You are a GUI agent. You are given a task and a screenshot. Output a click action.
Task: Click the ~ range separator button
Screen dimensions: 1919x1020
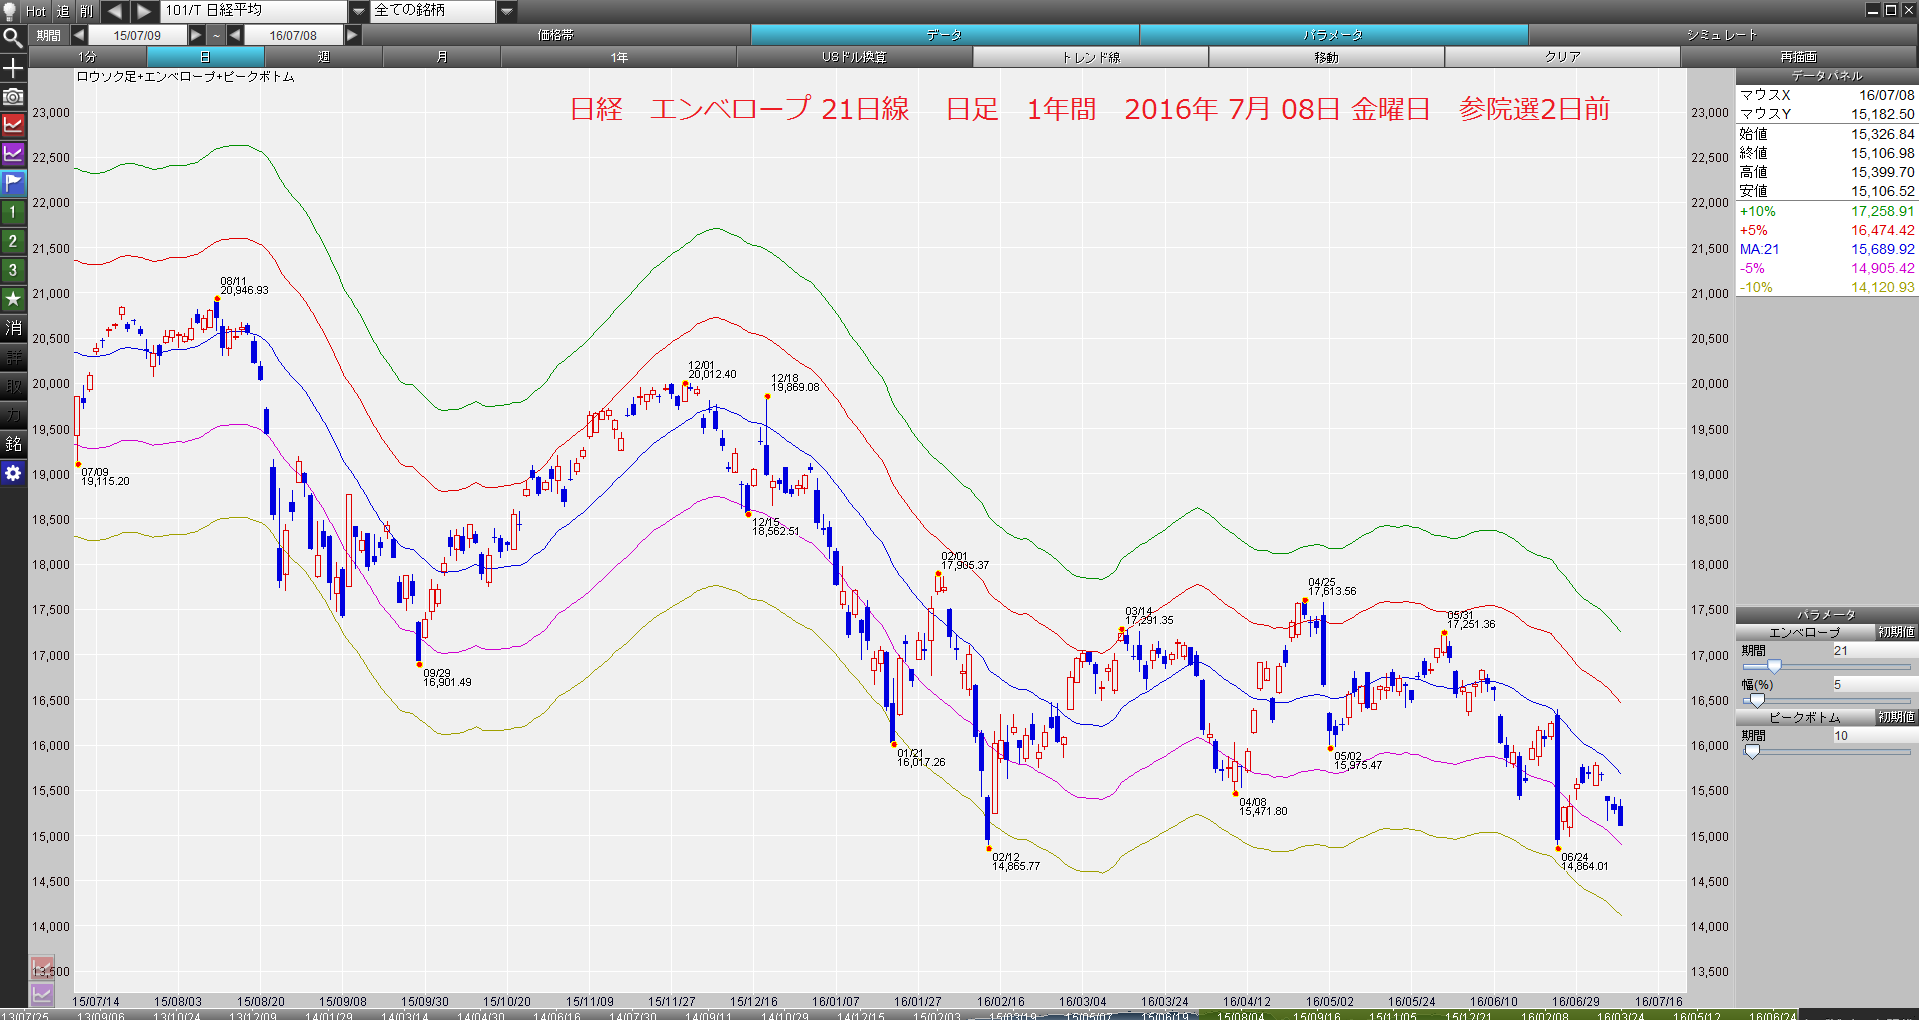point(216,35)
